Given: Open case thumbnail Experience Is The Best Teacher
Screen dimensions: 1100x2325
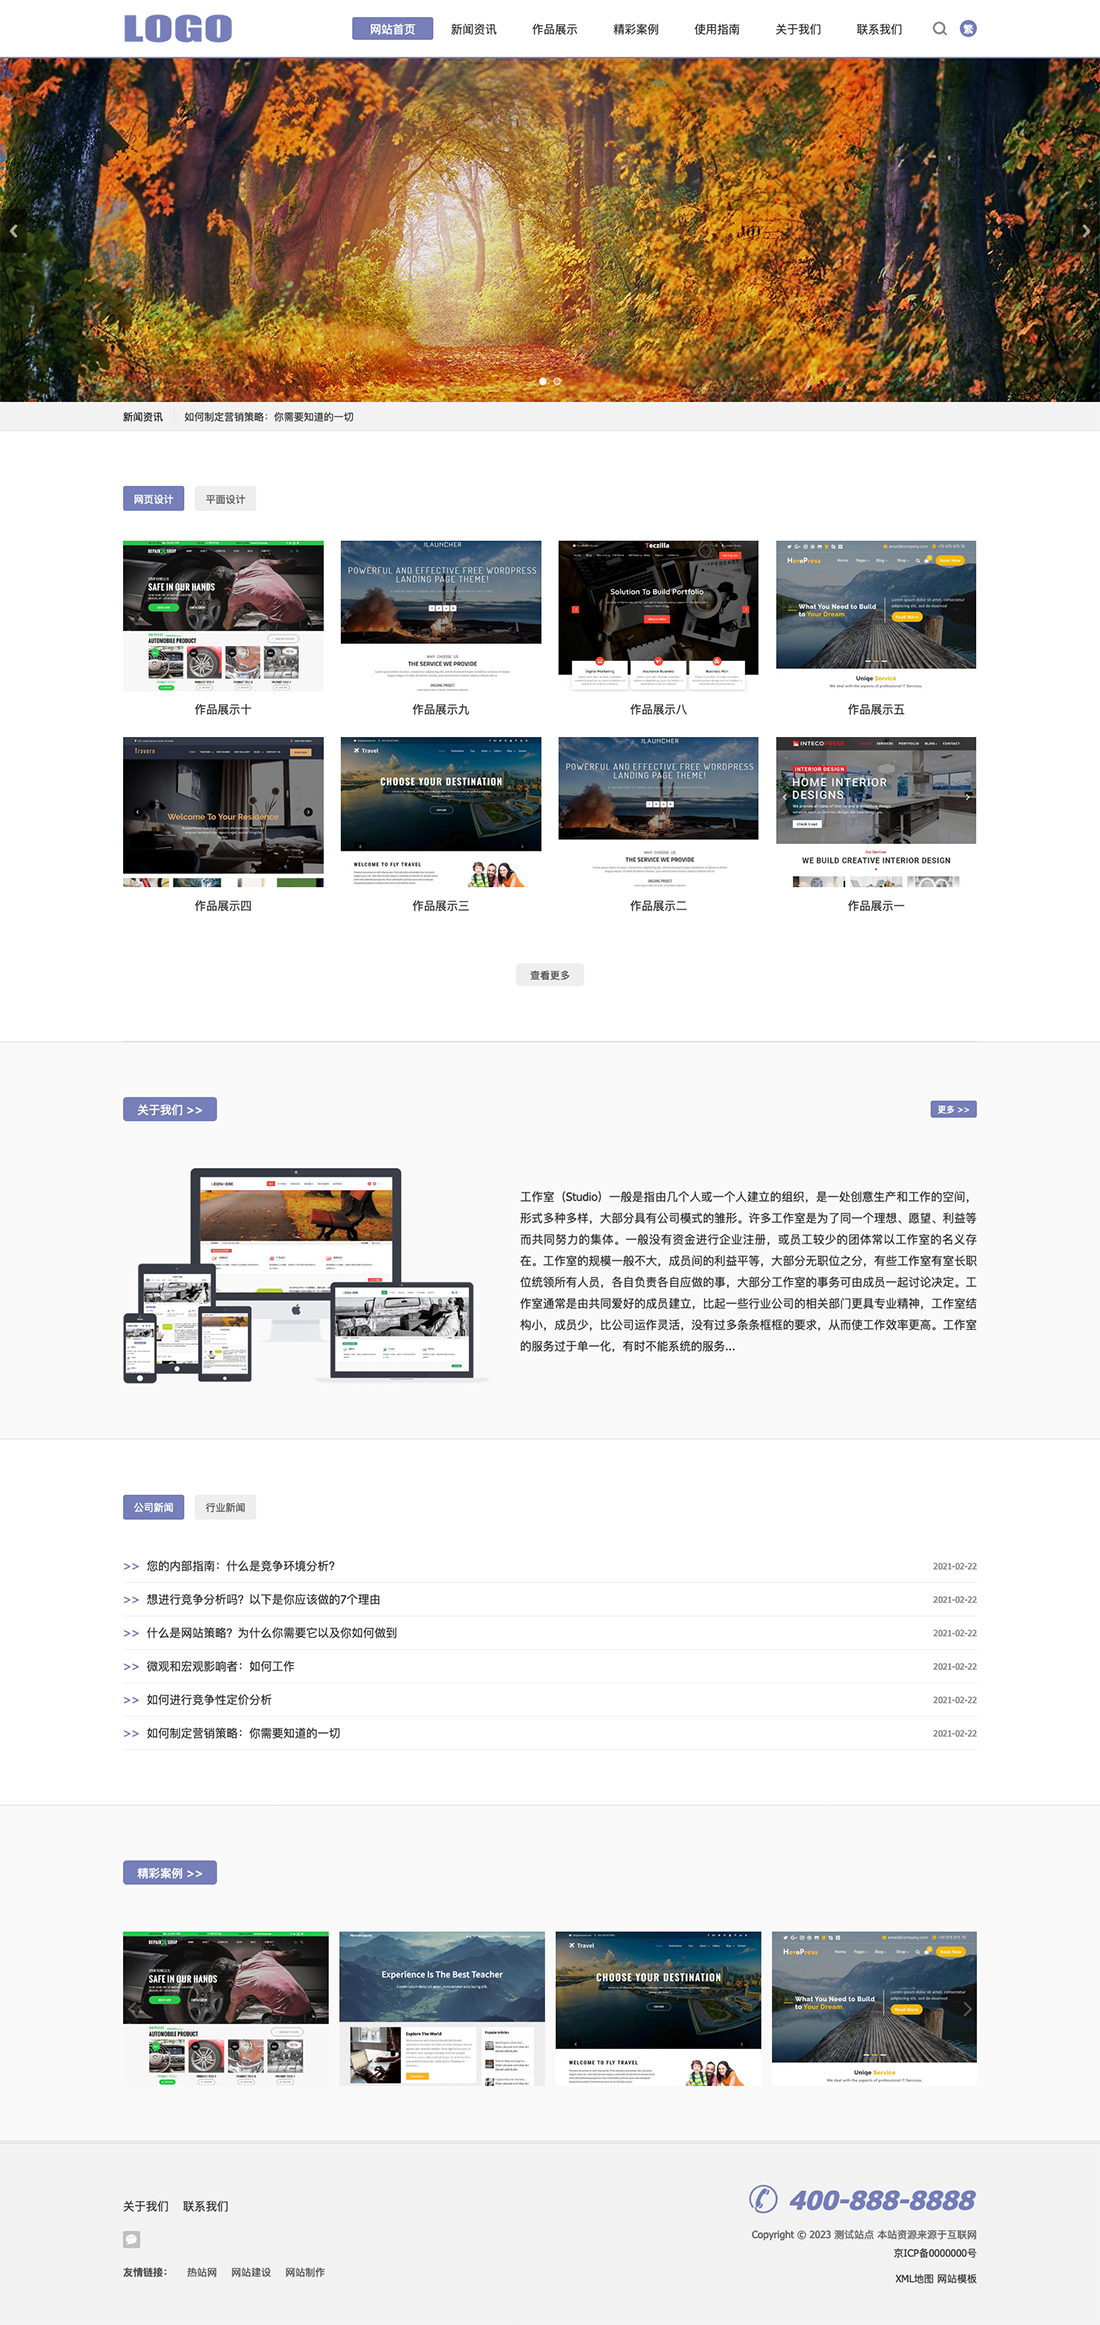Looking at the screenshot, I should [442, 2008].
